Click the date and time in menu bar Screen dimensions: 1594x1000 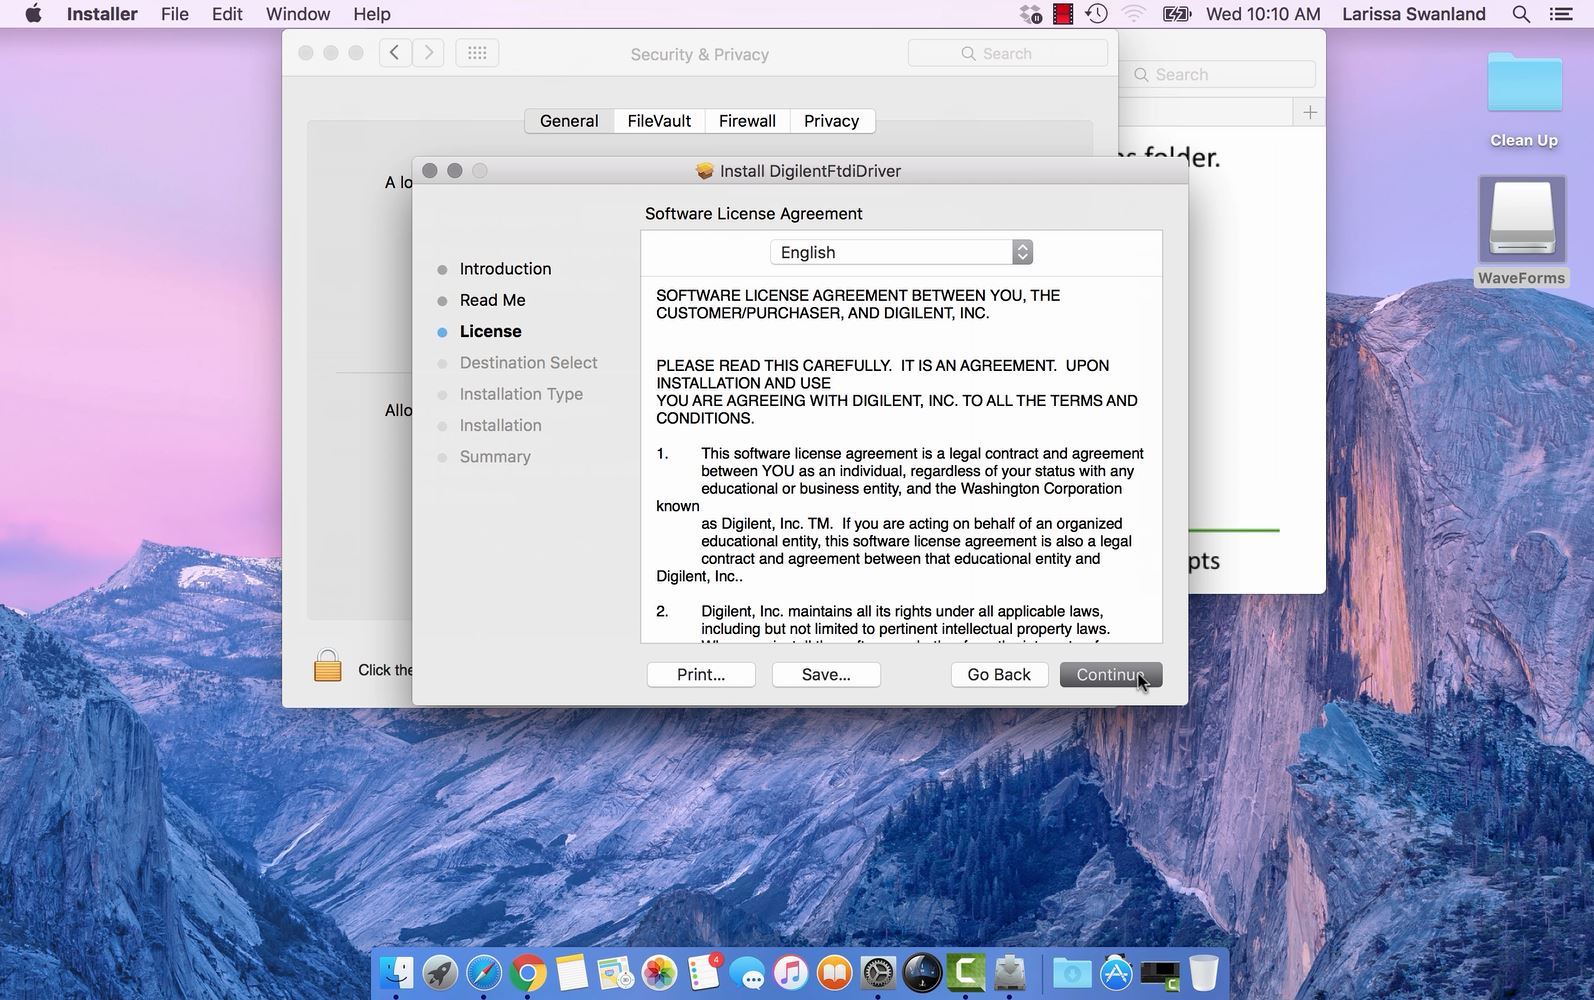pos(1263,14)
